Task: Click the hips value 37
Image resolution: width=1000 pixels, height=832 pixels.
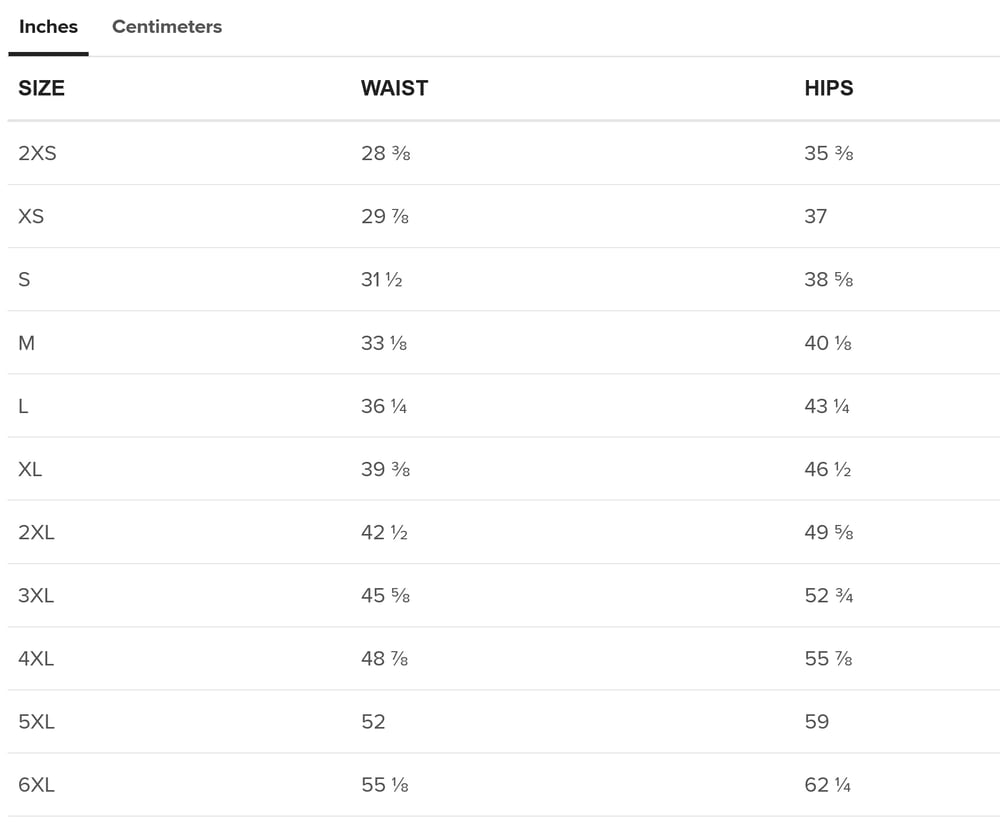Action: [x=816, y=216]
